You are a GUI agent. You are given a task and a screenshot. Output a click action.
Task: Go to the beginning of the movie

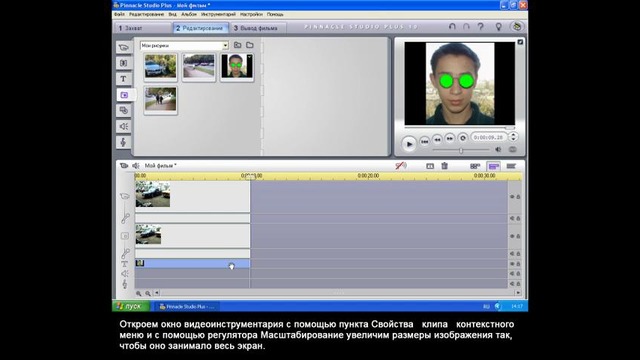pos(424,141)
